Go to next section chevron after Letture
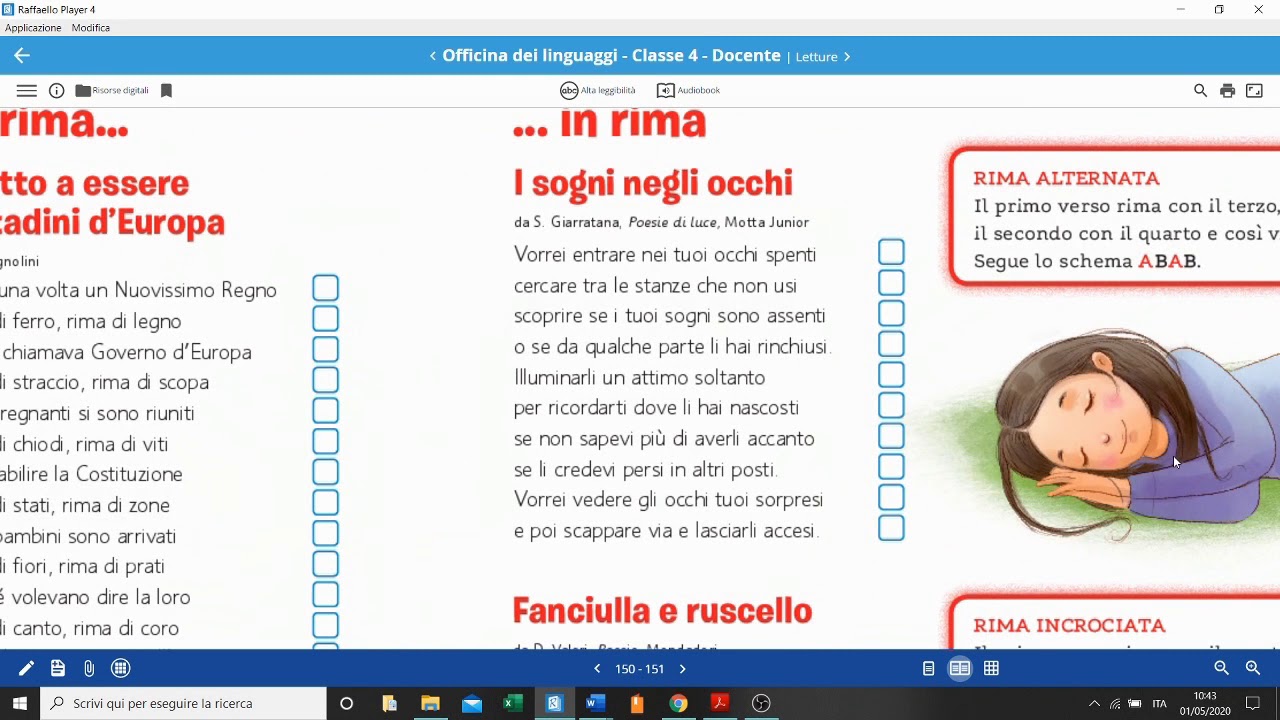The height and width of the screenshot is (720, 1280). pos(847,56)
